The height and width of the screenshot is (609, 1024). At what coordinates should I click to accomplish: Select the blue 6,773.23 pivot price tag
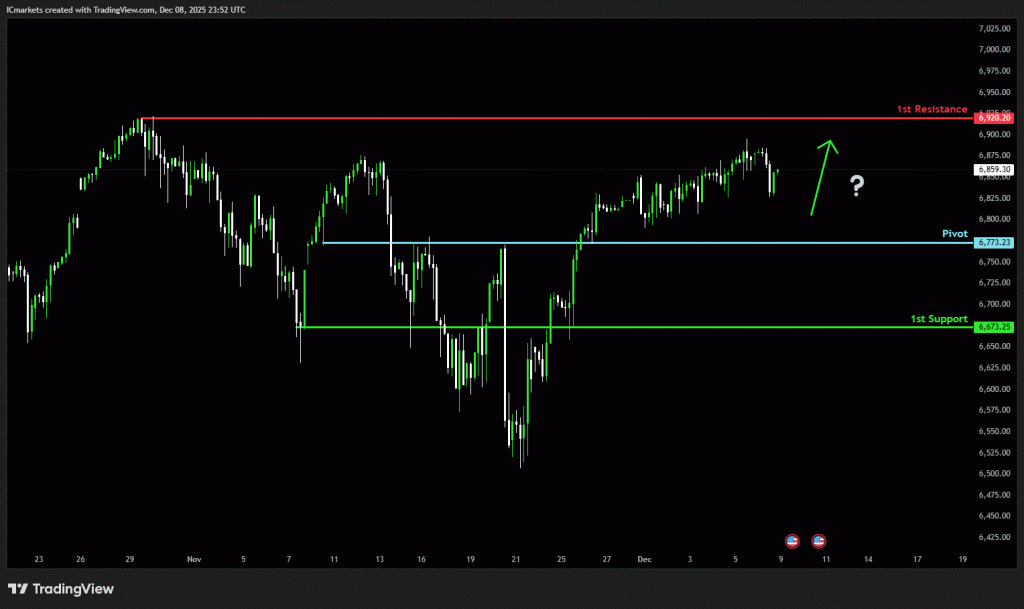click(991, 243)
